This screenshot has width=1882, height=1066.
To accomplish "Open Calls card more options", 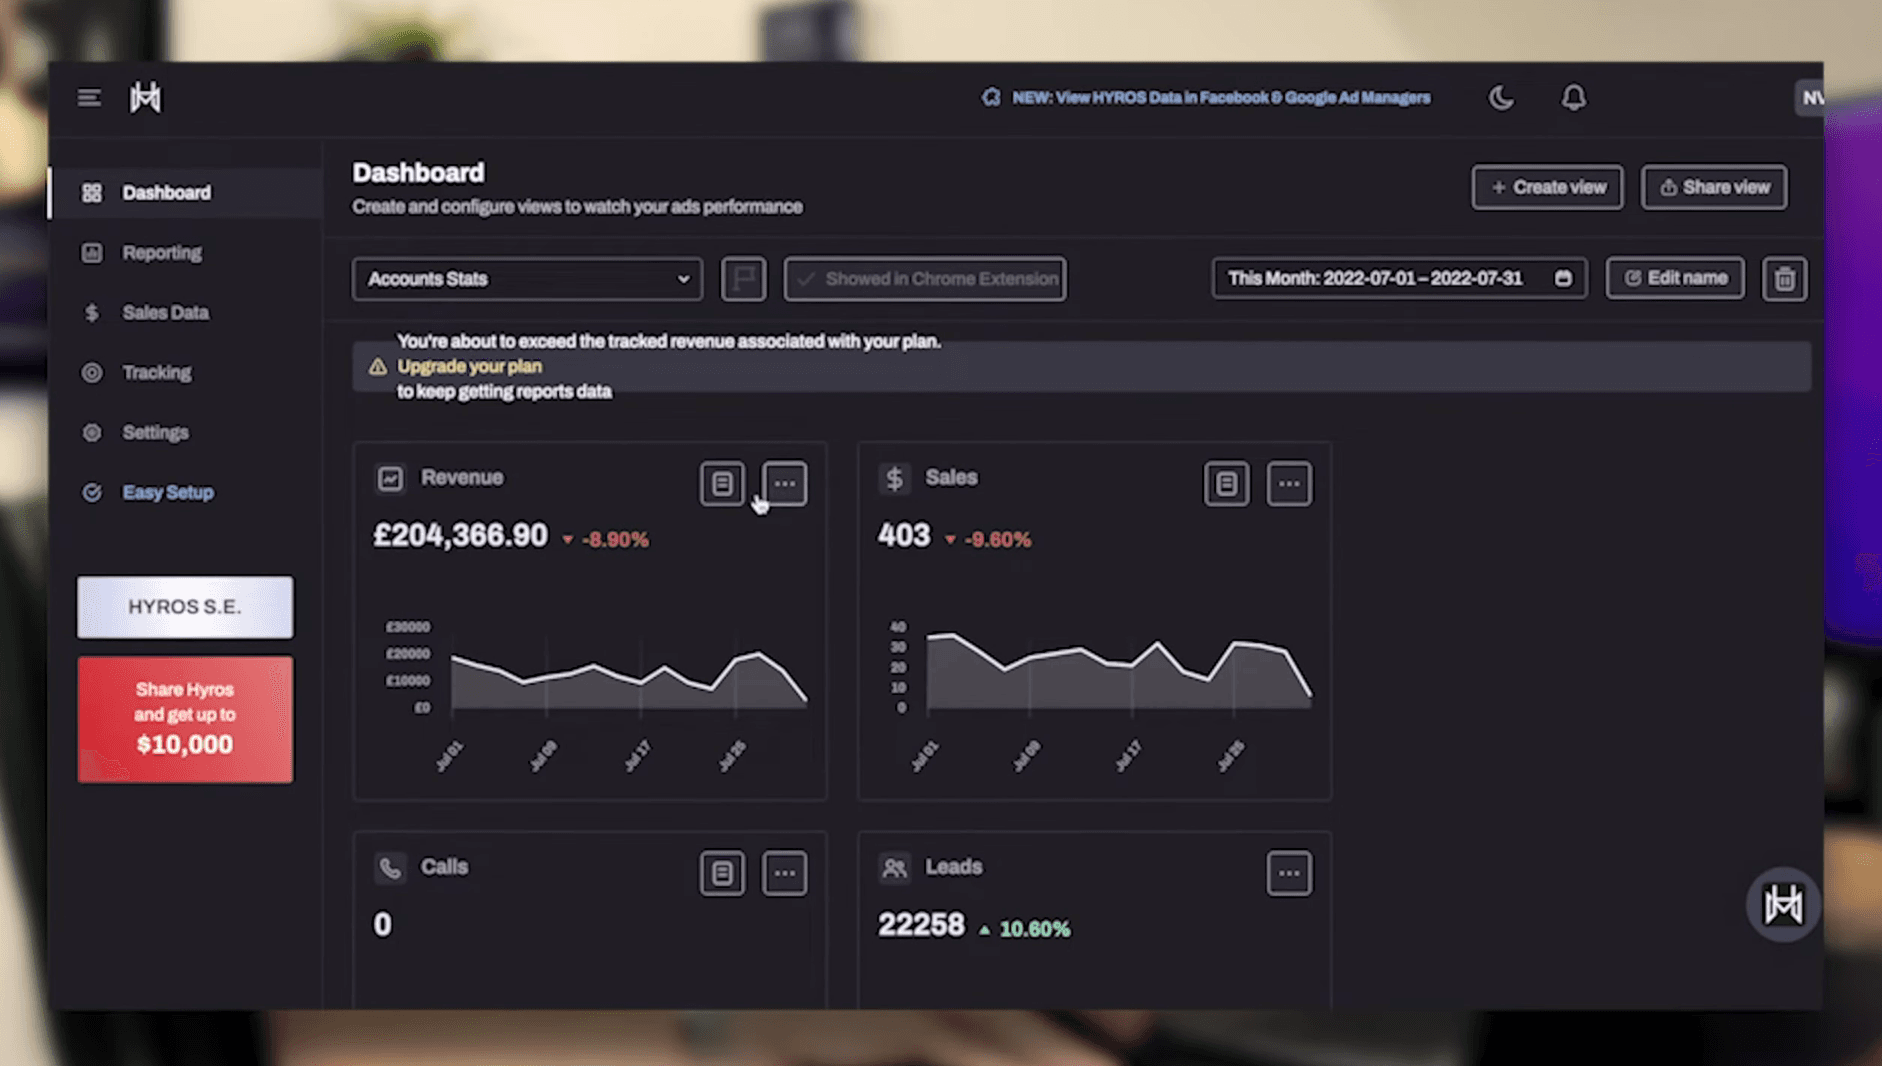I will click(784, 873).
